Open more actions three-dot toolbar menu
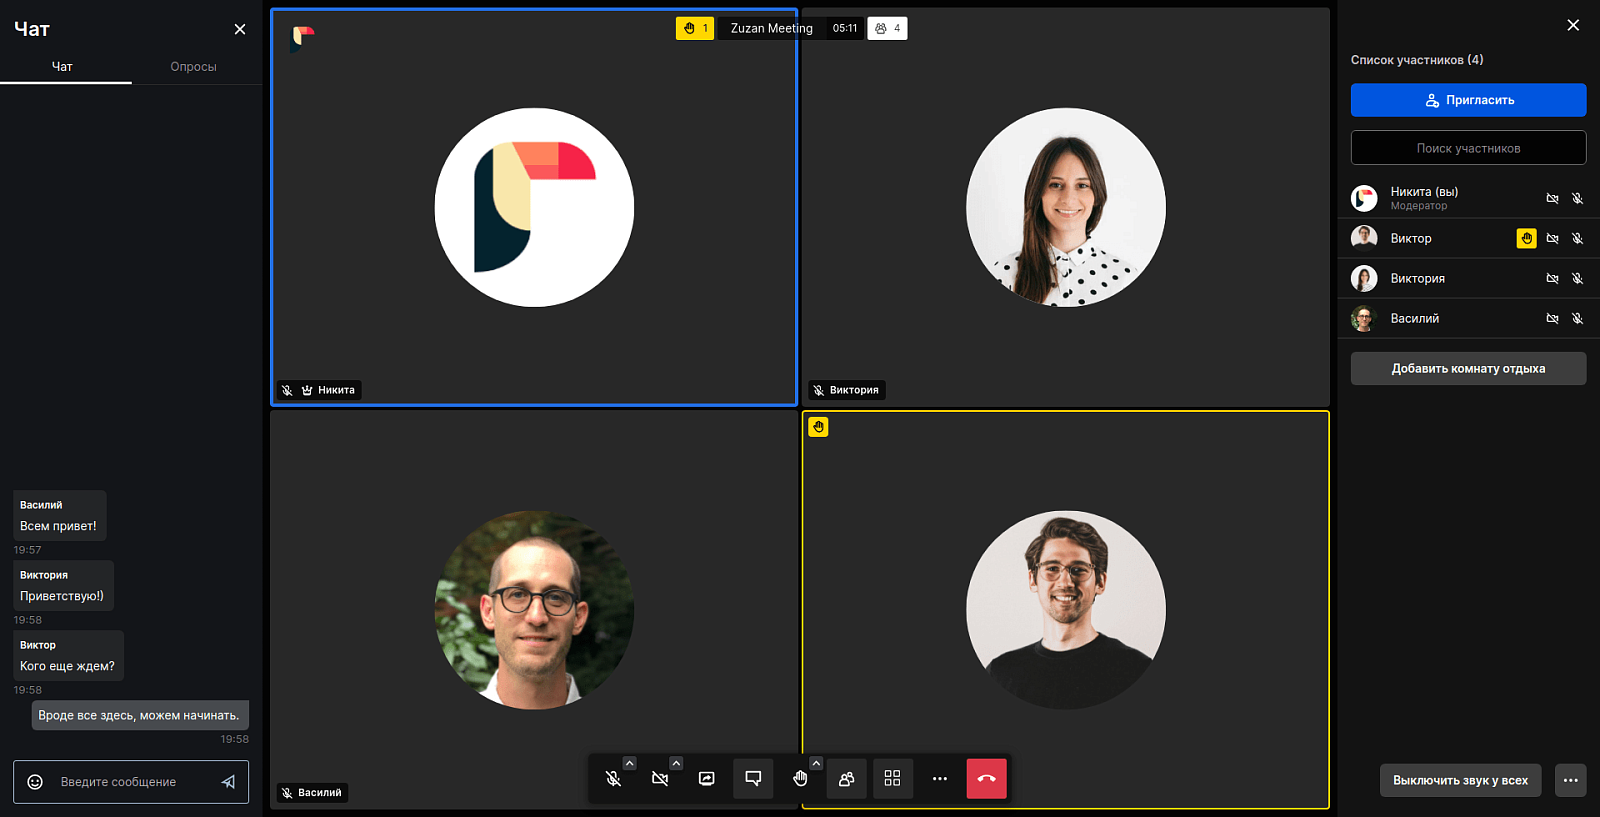This screenshot has height=817, width=1600. coord(940,779)
